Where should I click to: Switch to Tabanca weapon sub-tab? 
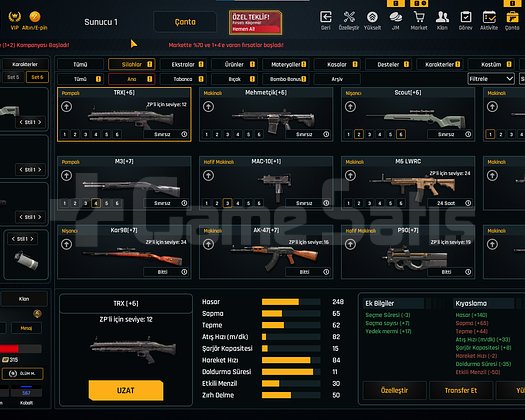tap(183, 79)
